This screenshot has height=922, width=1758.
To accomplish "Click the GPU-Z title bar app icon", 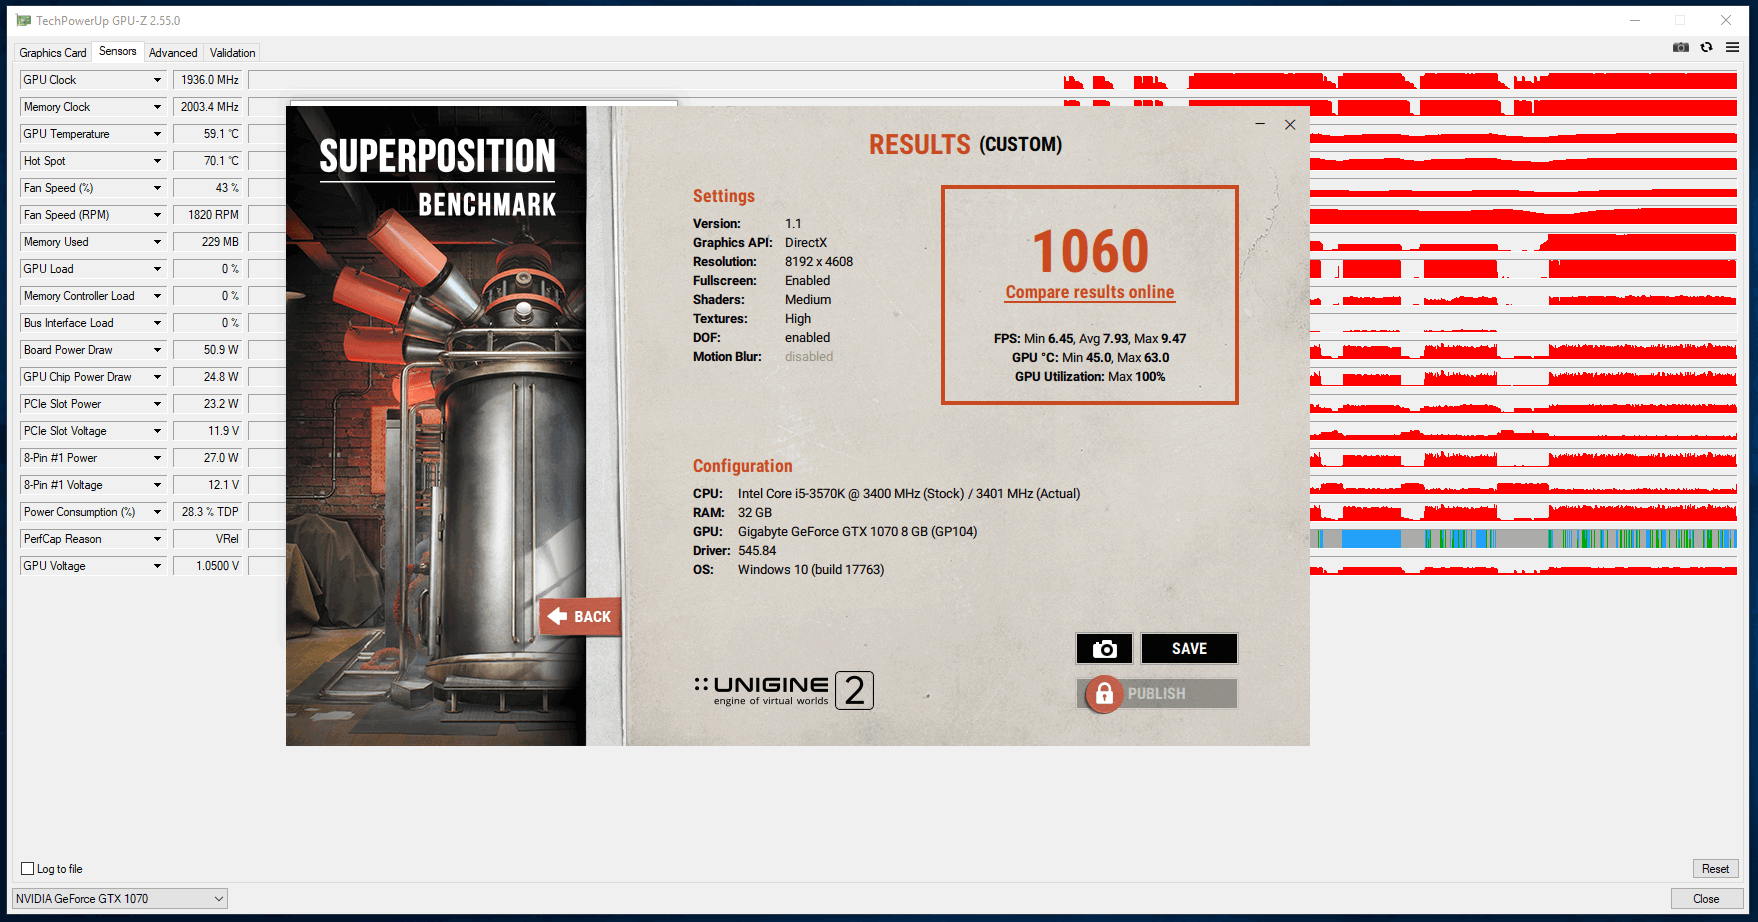I will [x=24, y=20].
